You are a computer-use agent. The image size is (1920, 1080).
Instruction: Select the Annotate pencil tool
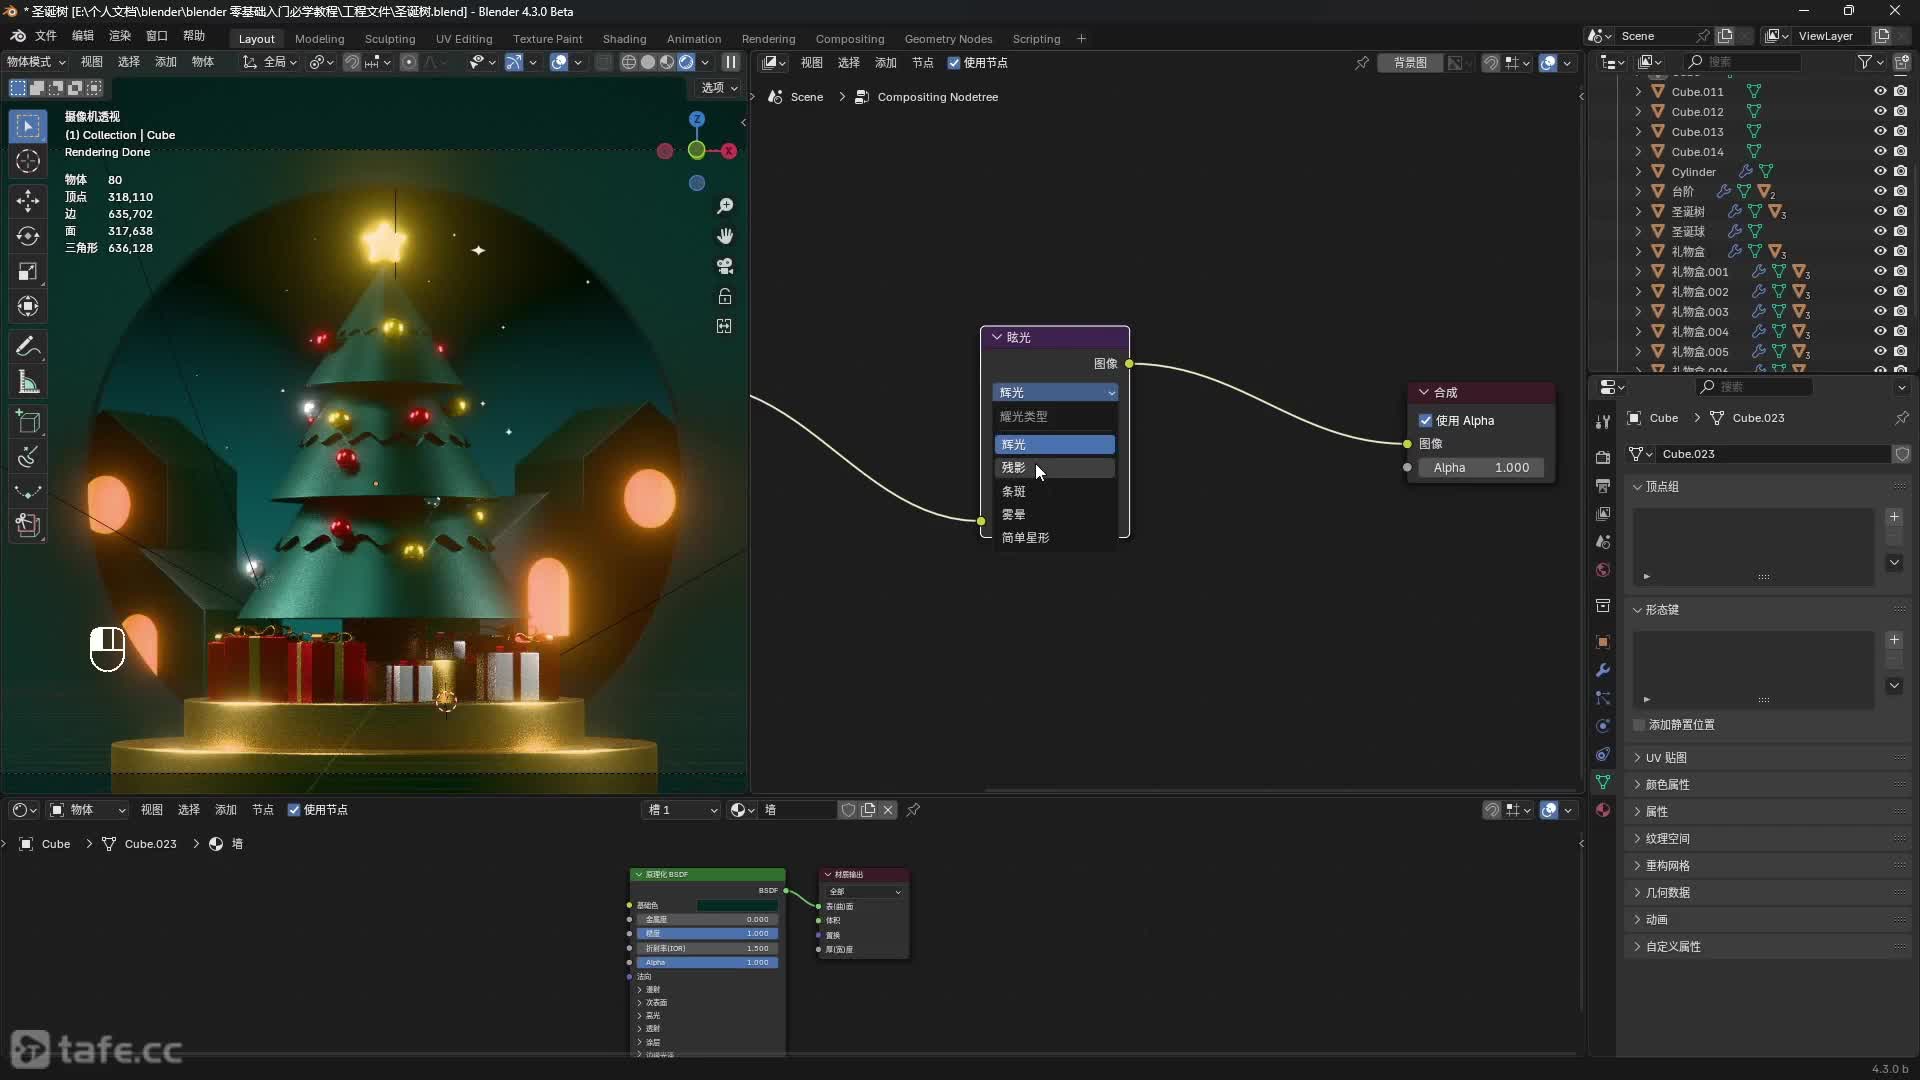pyautogui.click(x=28, y=347)
